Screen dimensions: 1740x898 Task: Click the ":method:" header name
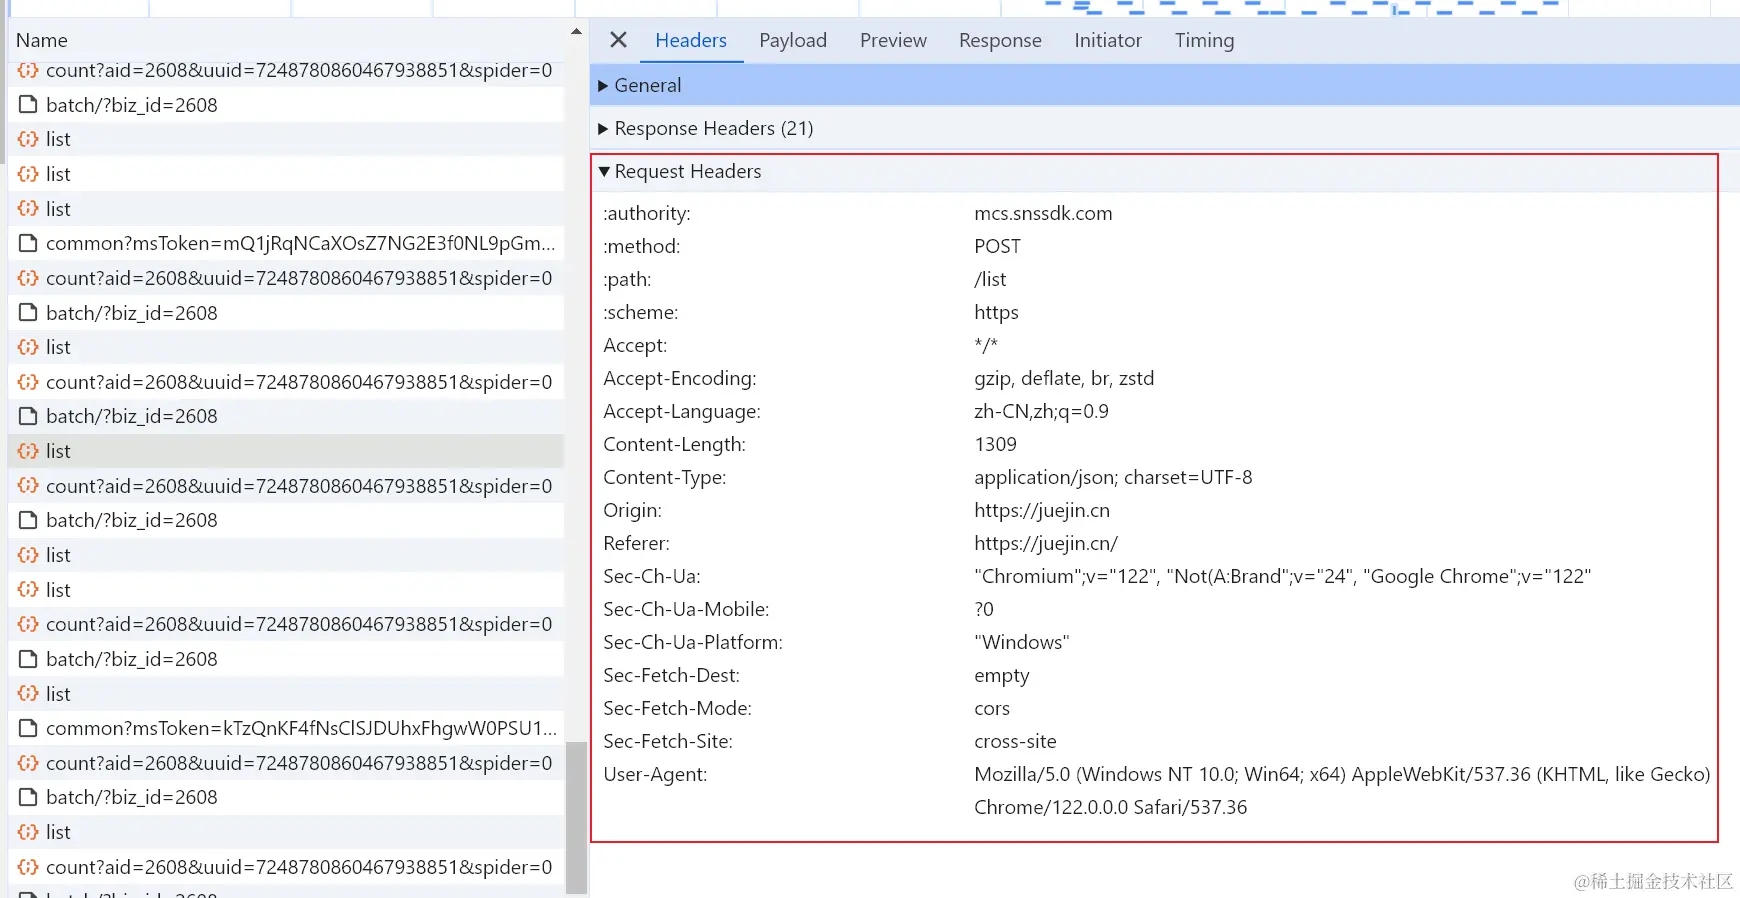pyautogui.click(x=642, y=246)
